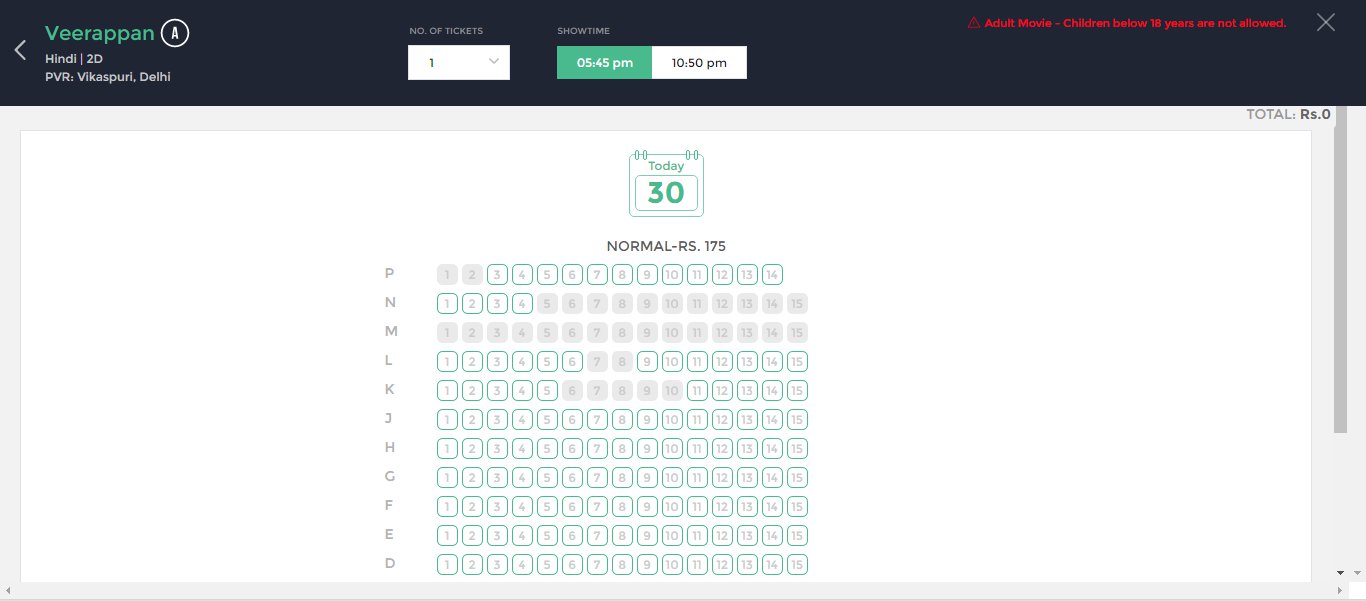Choose seat 4 in row N

(x=522, y=303)
